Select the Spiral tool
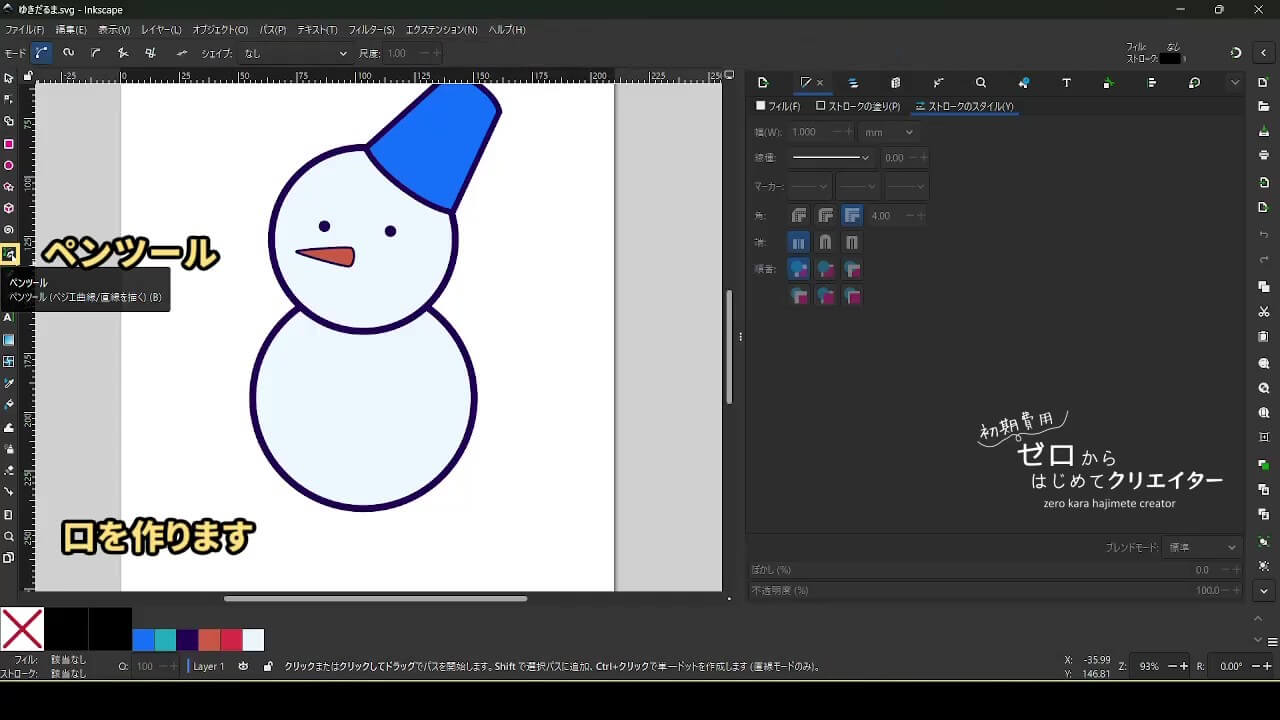 [9, 230]
